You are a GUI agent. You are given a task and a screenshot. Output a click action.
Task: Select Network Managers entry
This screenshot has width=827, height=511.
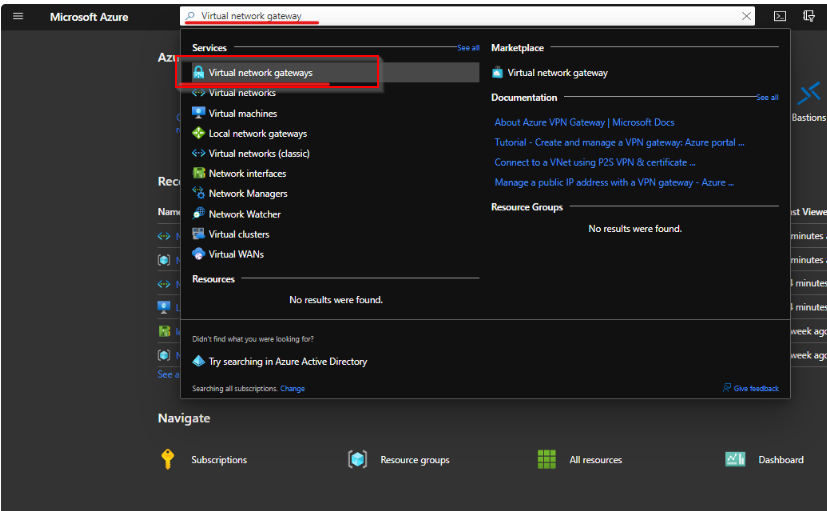click(248, 194)
